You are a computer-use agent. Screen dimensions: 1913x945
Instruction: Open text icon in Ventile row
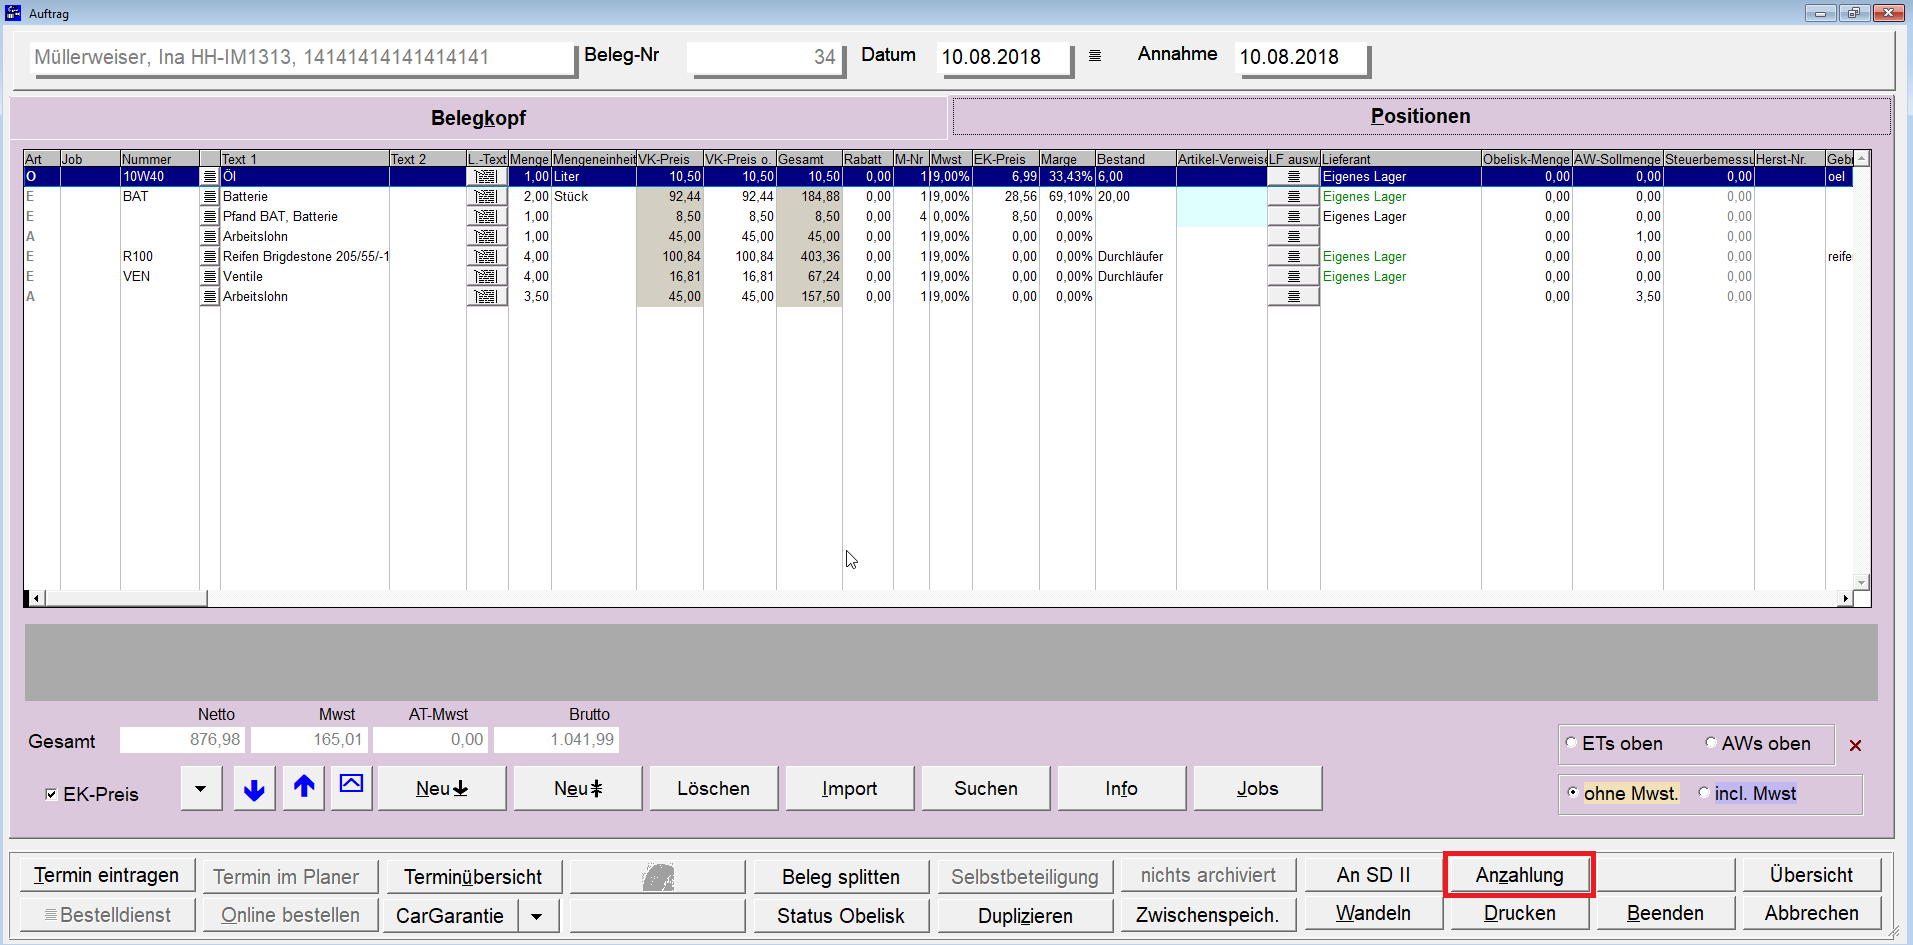(209, 276)
